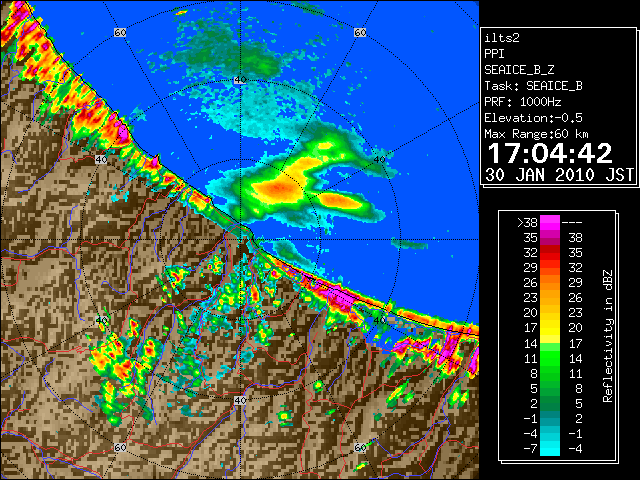Pick the orange segment beside legend value 26
Viewport: 640px width, 480px height.
550,282
